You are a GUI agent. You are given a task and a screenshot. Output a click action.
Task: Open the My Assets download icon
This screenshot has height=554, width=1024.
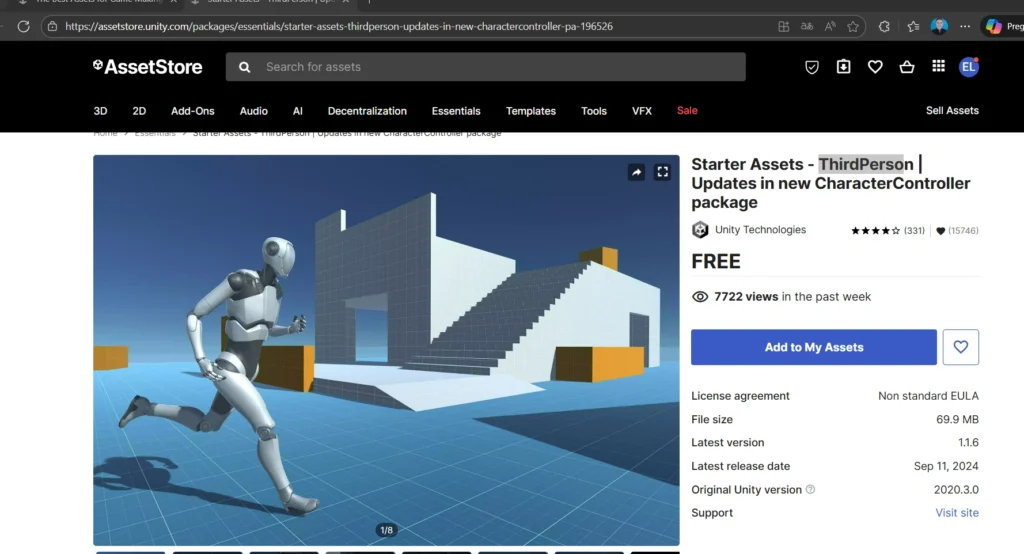pos(843,67)
